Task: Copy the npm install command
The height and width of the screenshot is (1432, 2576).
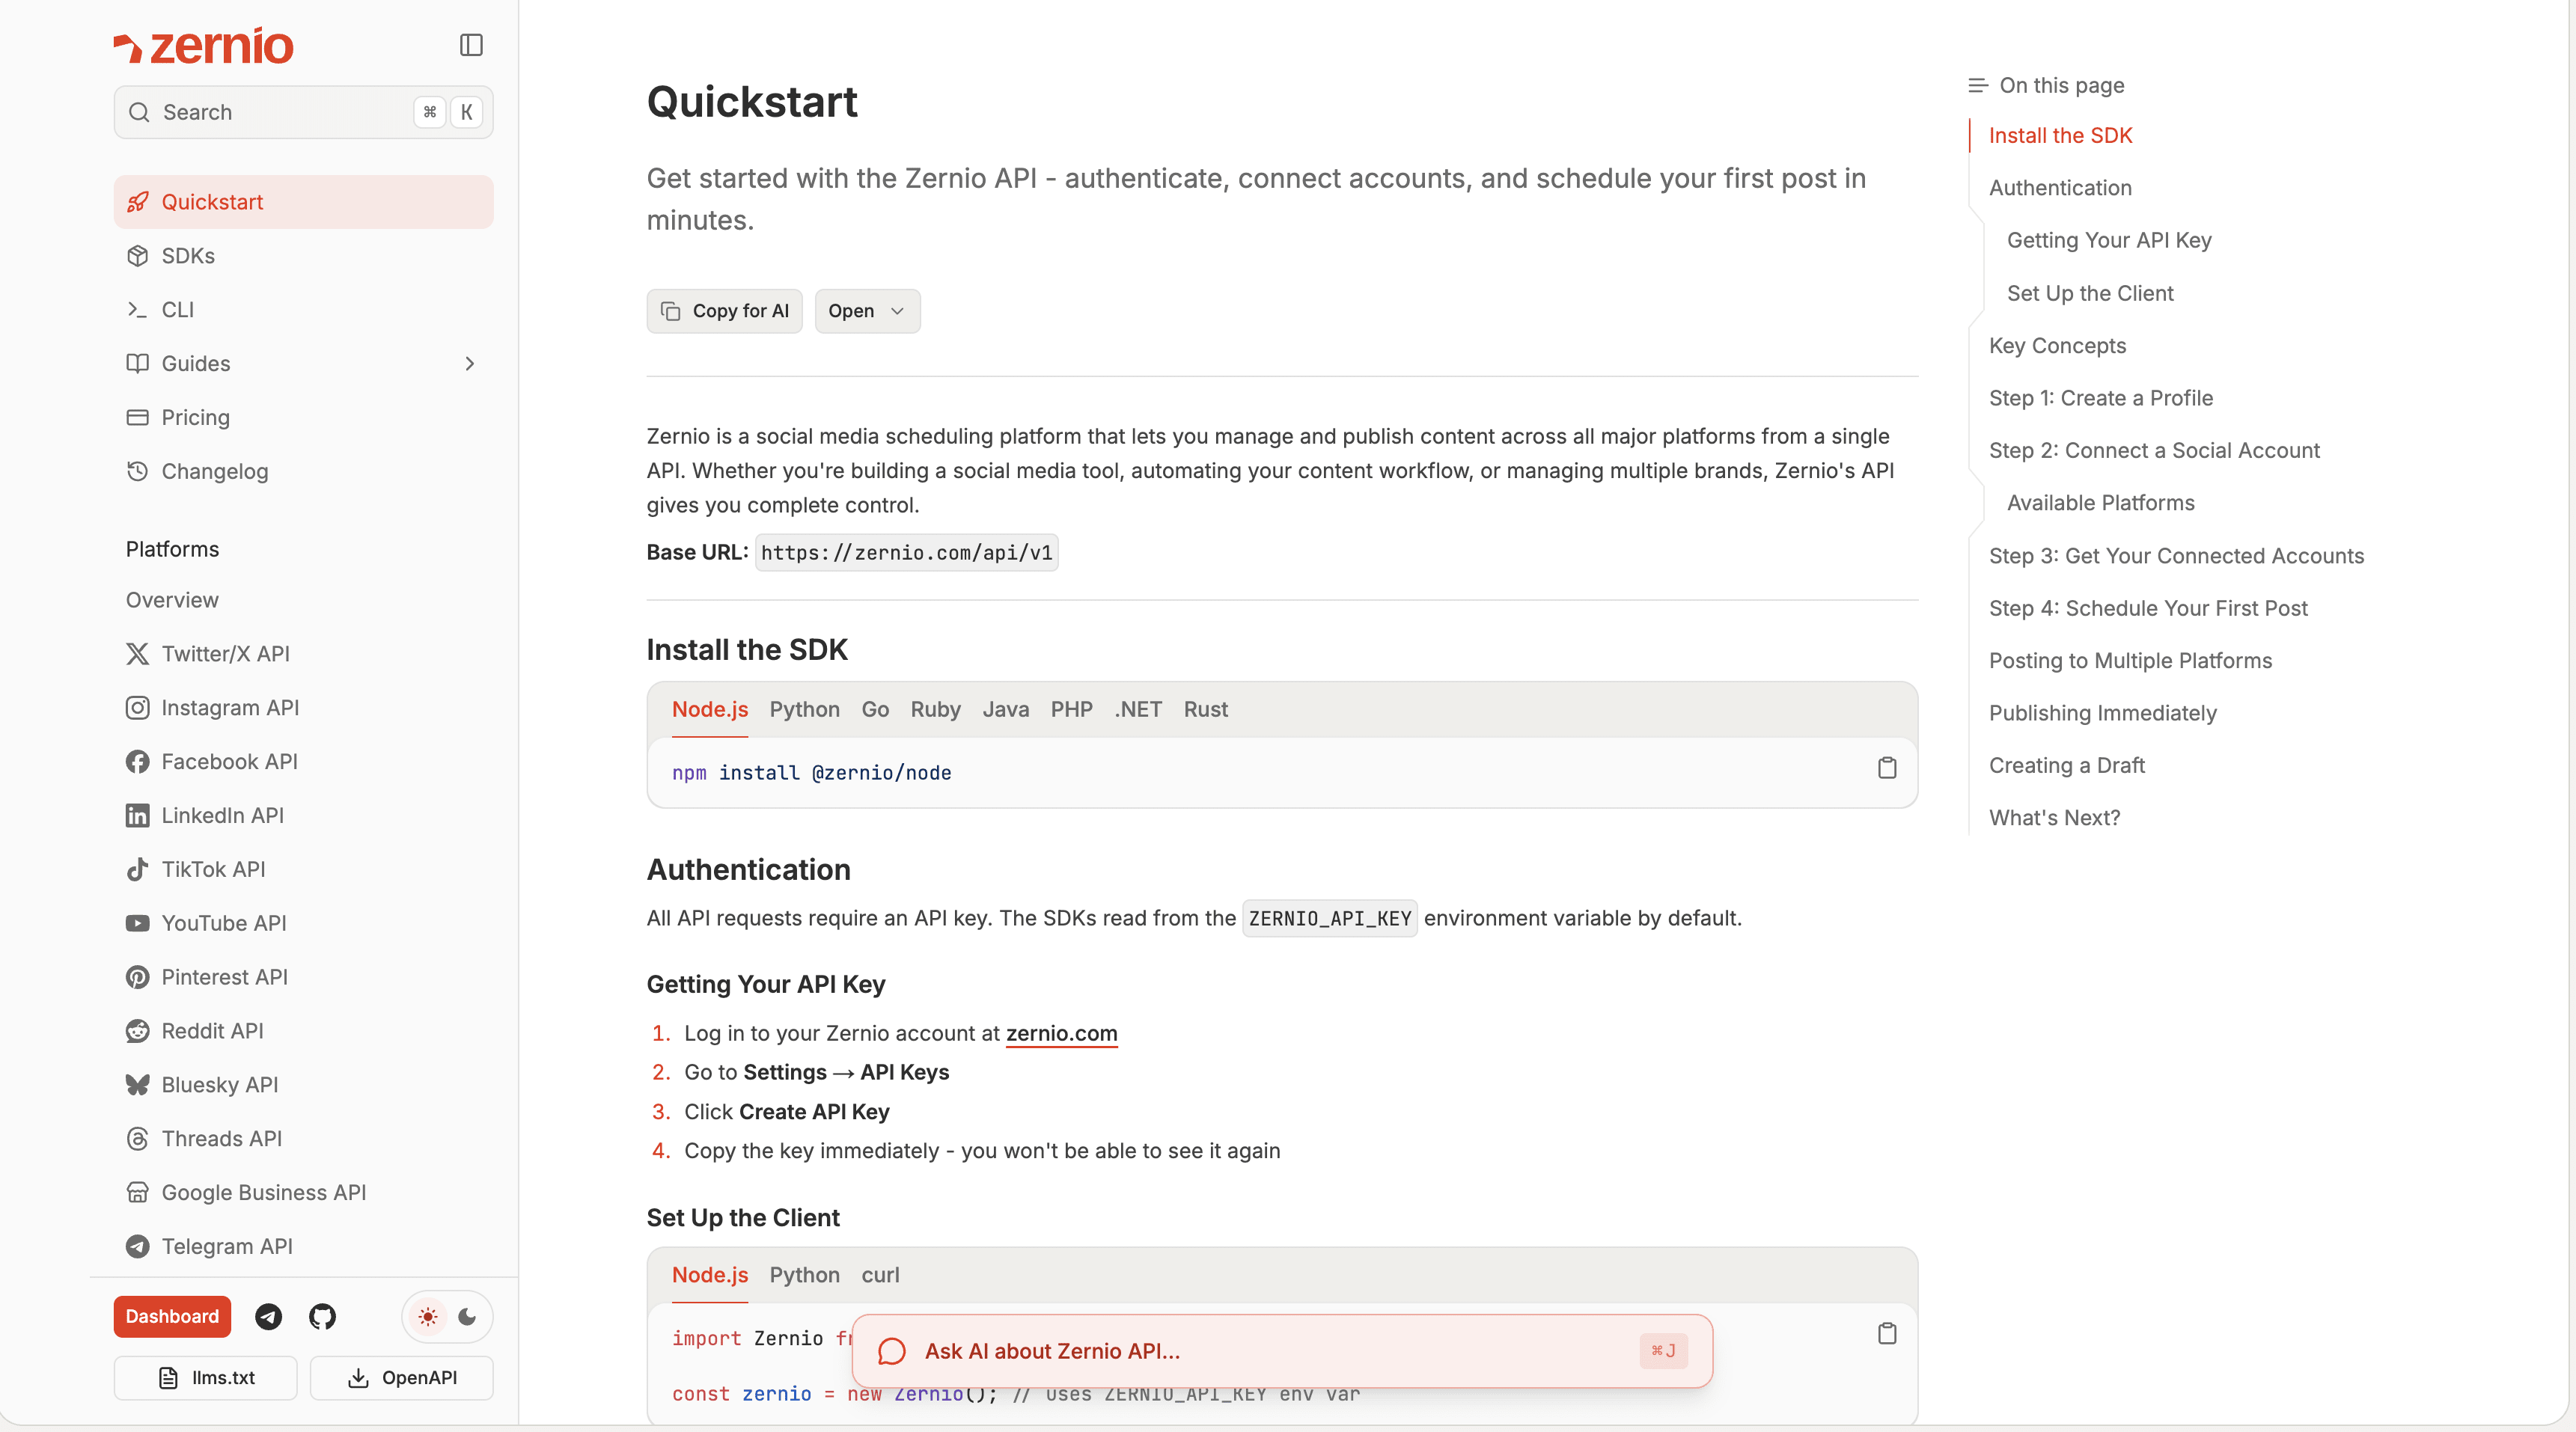Action: (x=1886, y=768)
